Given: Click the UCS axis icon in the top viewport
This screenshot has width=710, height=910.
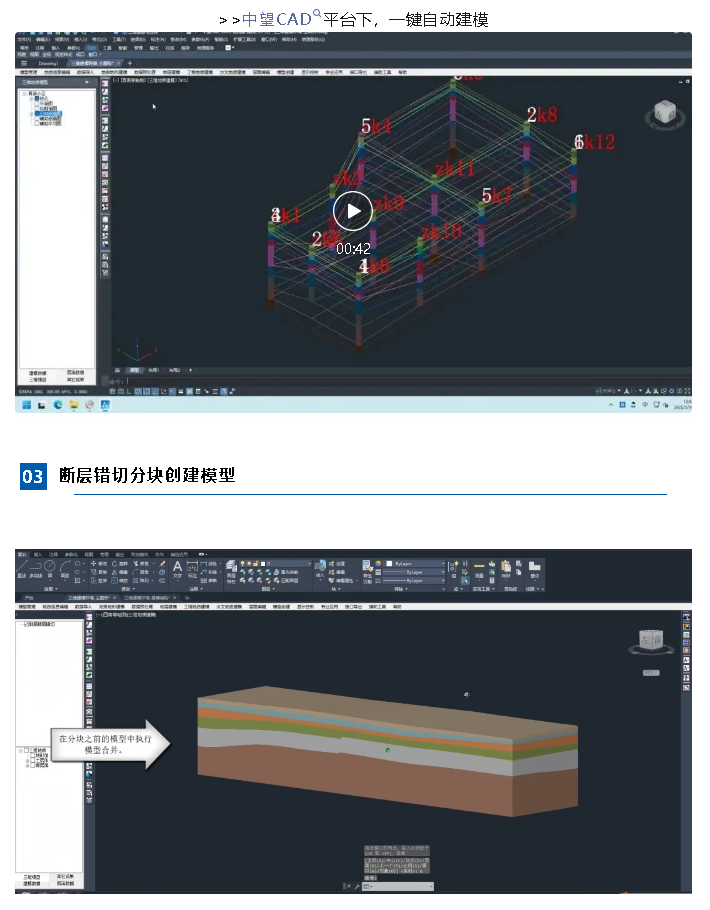Looking at the screenshot, I should [x=130, y=351].
